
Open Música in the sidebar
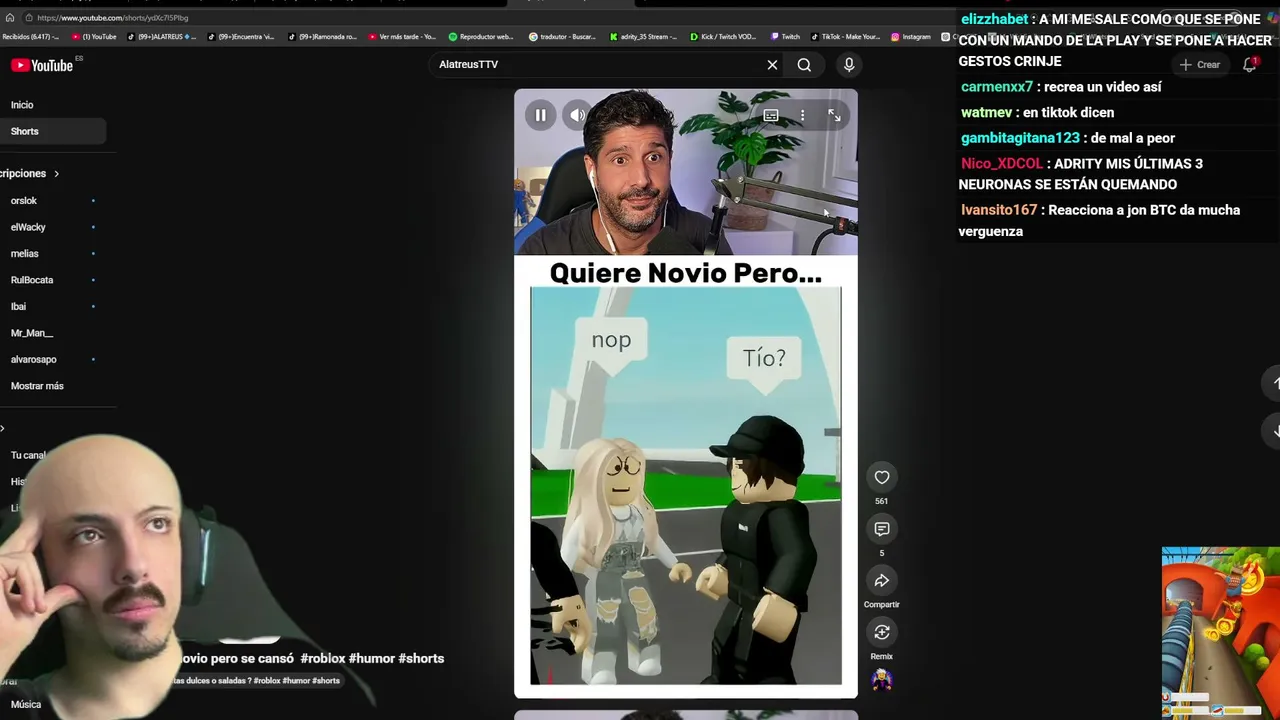26,704
